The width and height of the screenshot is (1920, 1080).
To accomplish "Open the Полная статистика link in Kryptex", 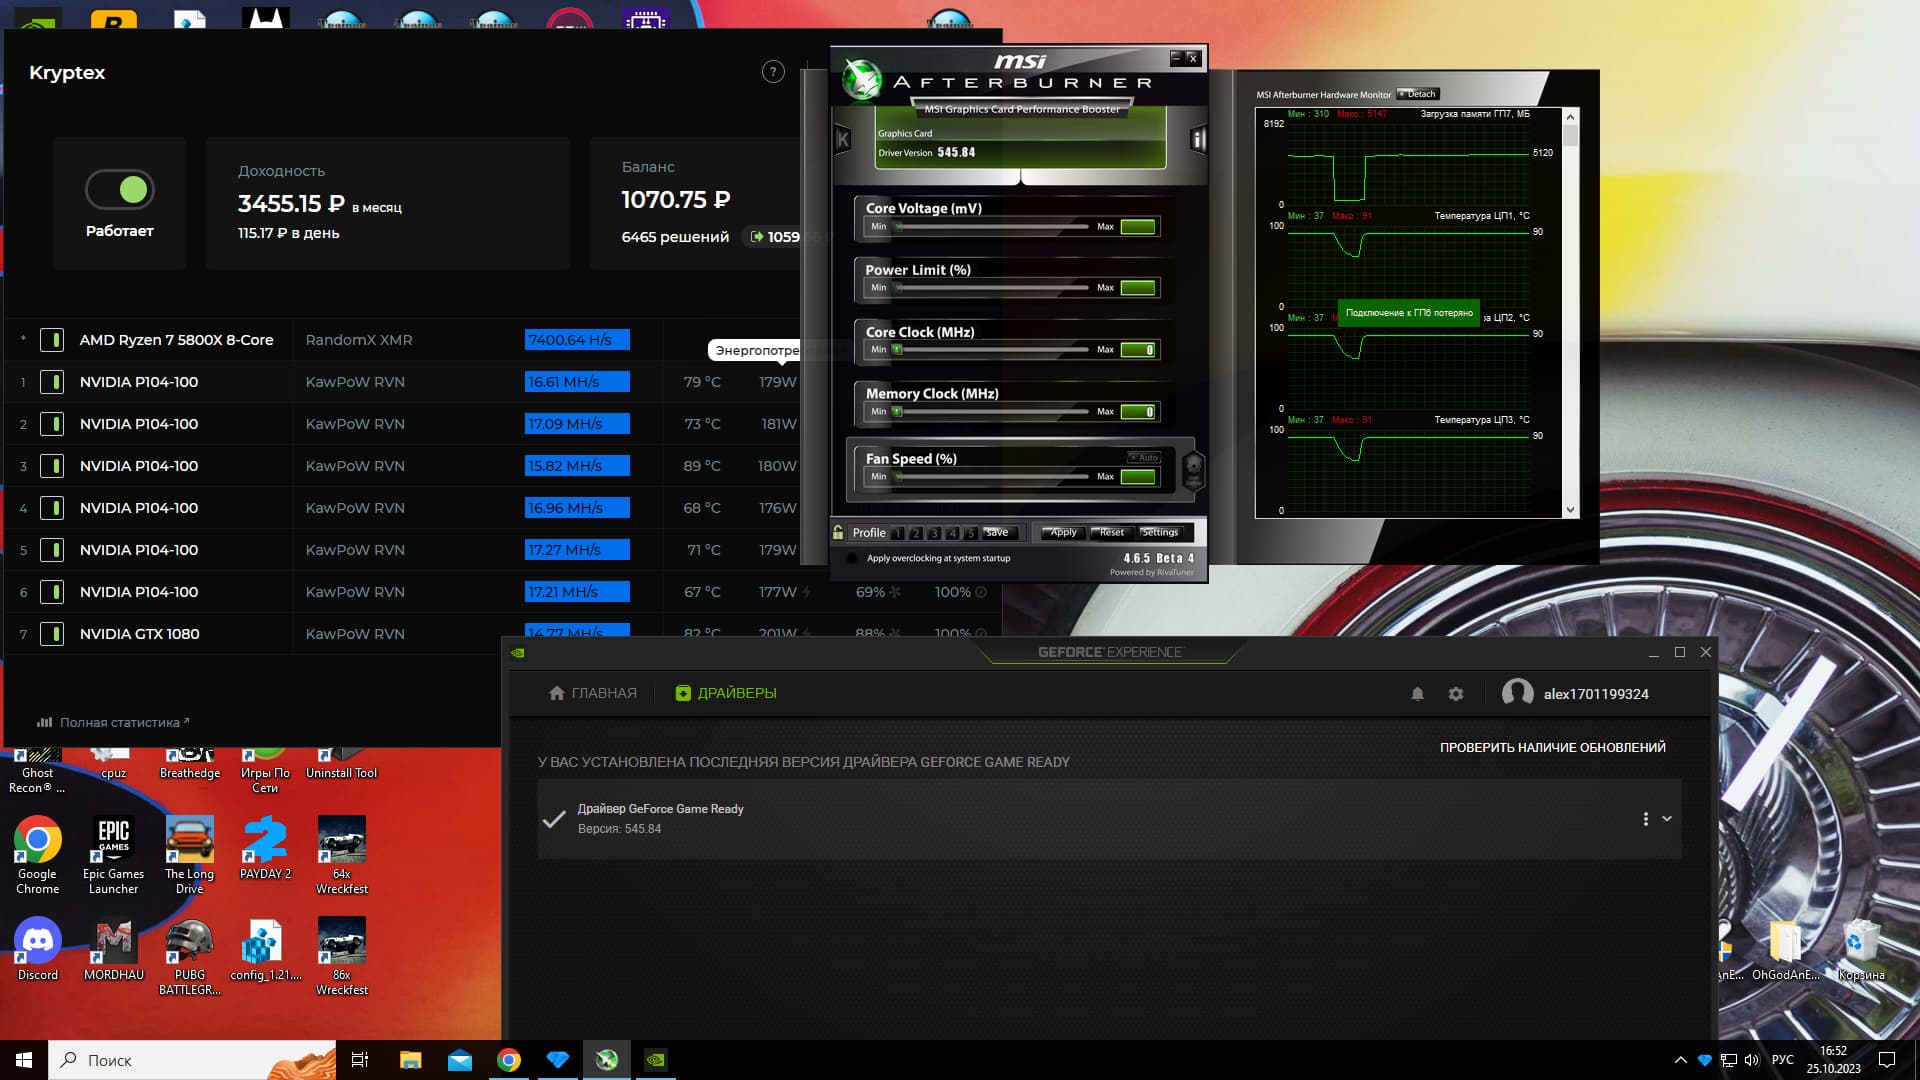I will click(x=113, y=722).
